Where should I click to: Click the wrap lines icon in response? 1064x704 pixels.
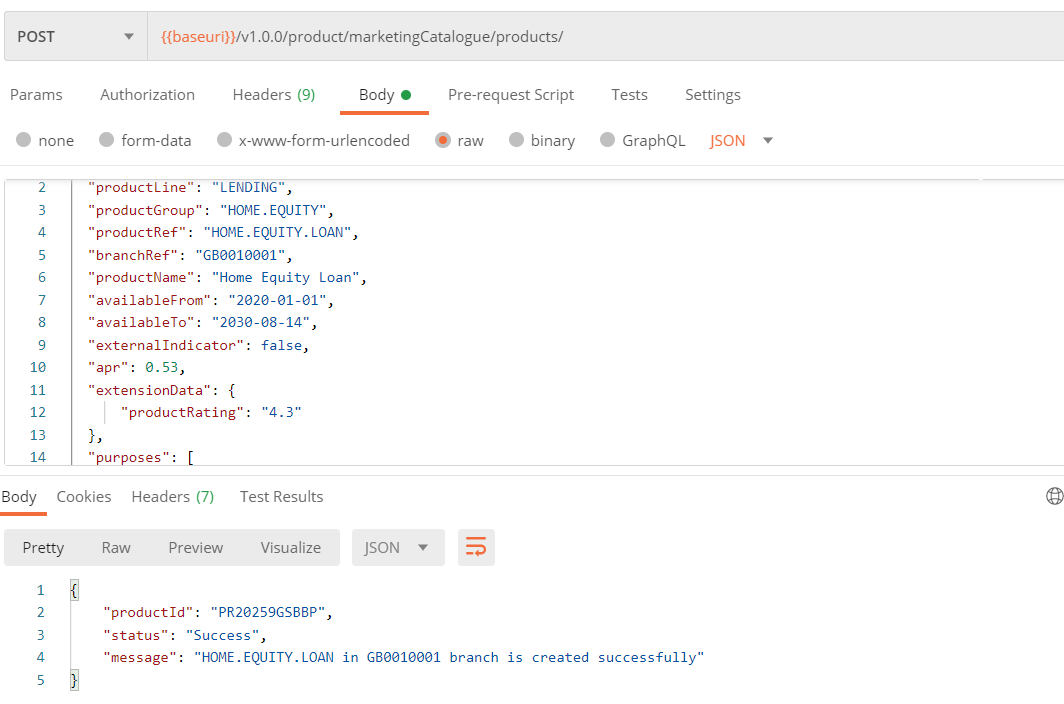[x=476, y=547]
